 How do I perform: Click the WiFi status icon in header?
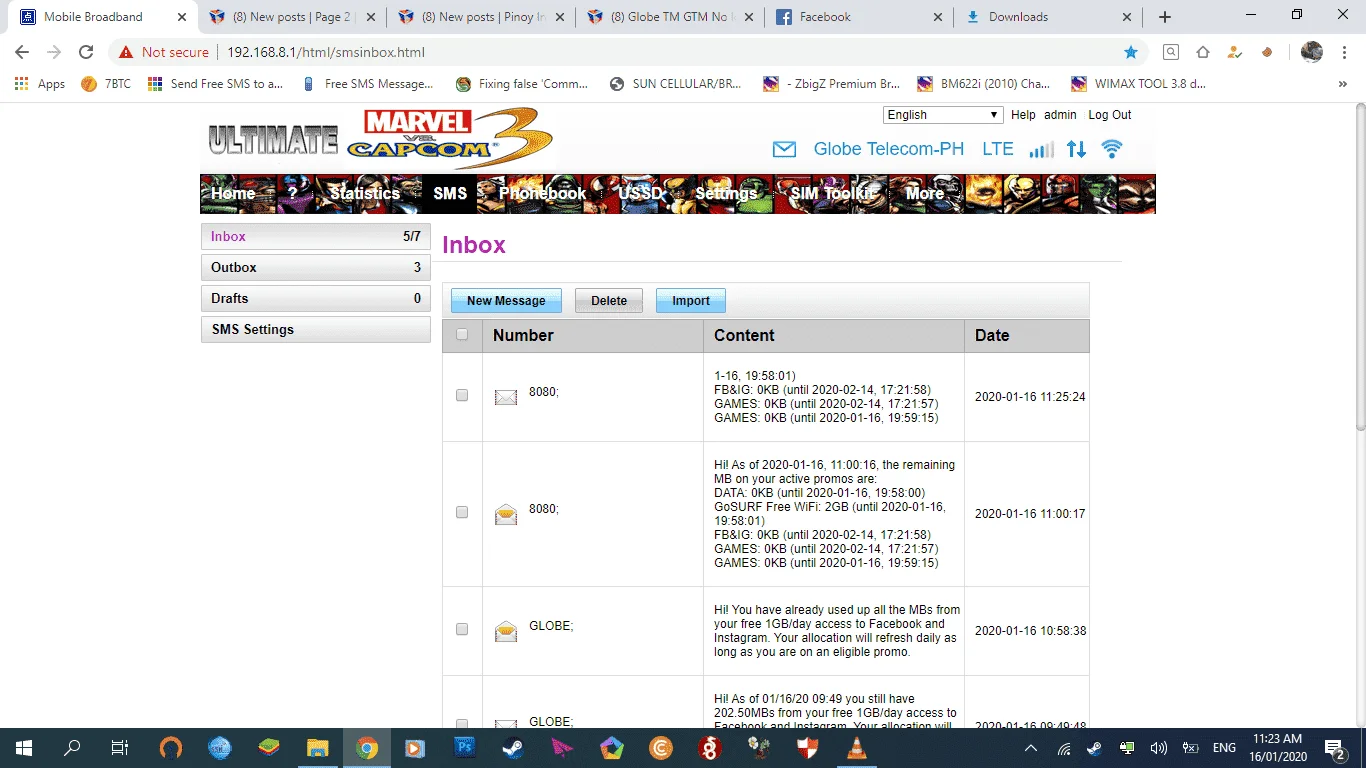point(1111,149)
